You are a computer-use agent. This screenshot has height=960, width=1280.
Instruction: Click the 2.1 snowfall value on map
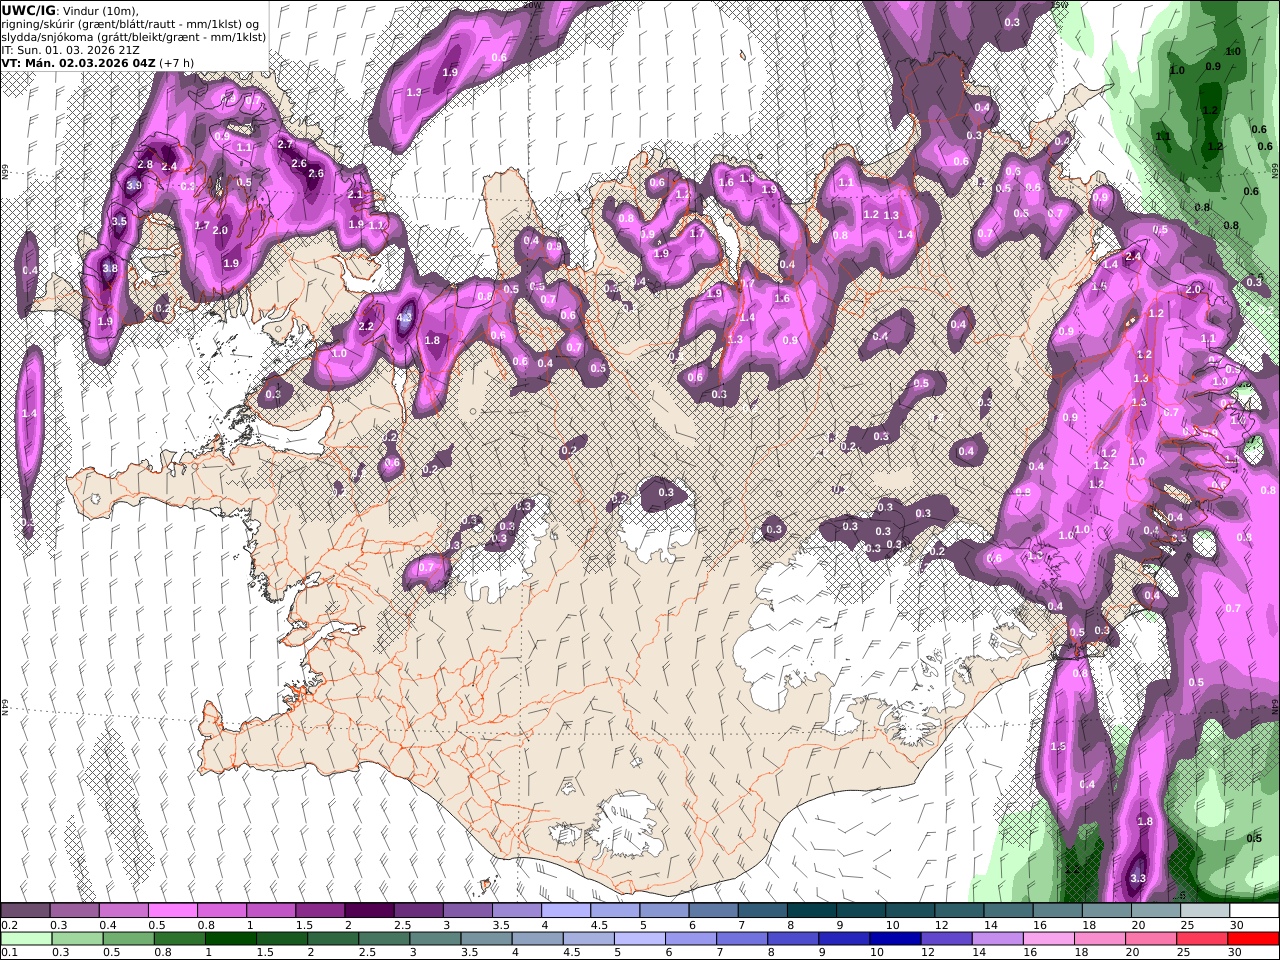[355, 195]
